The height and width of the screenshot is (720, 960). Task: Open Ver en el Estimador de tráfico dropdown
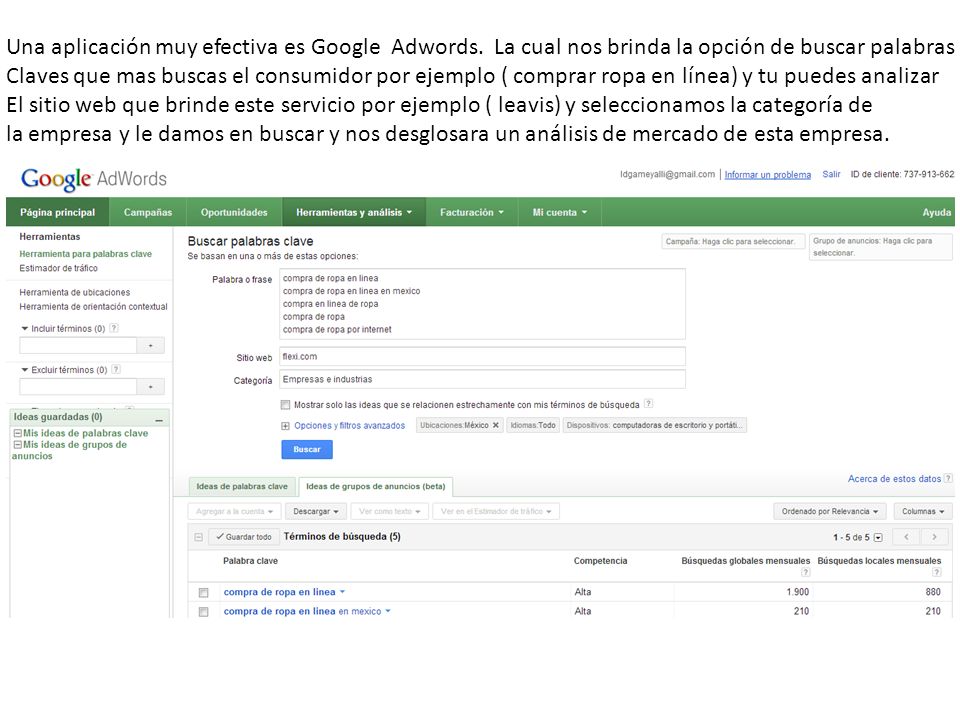tap(496, 511)
